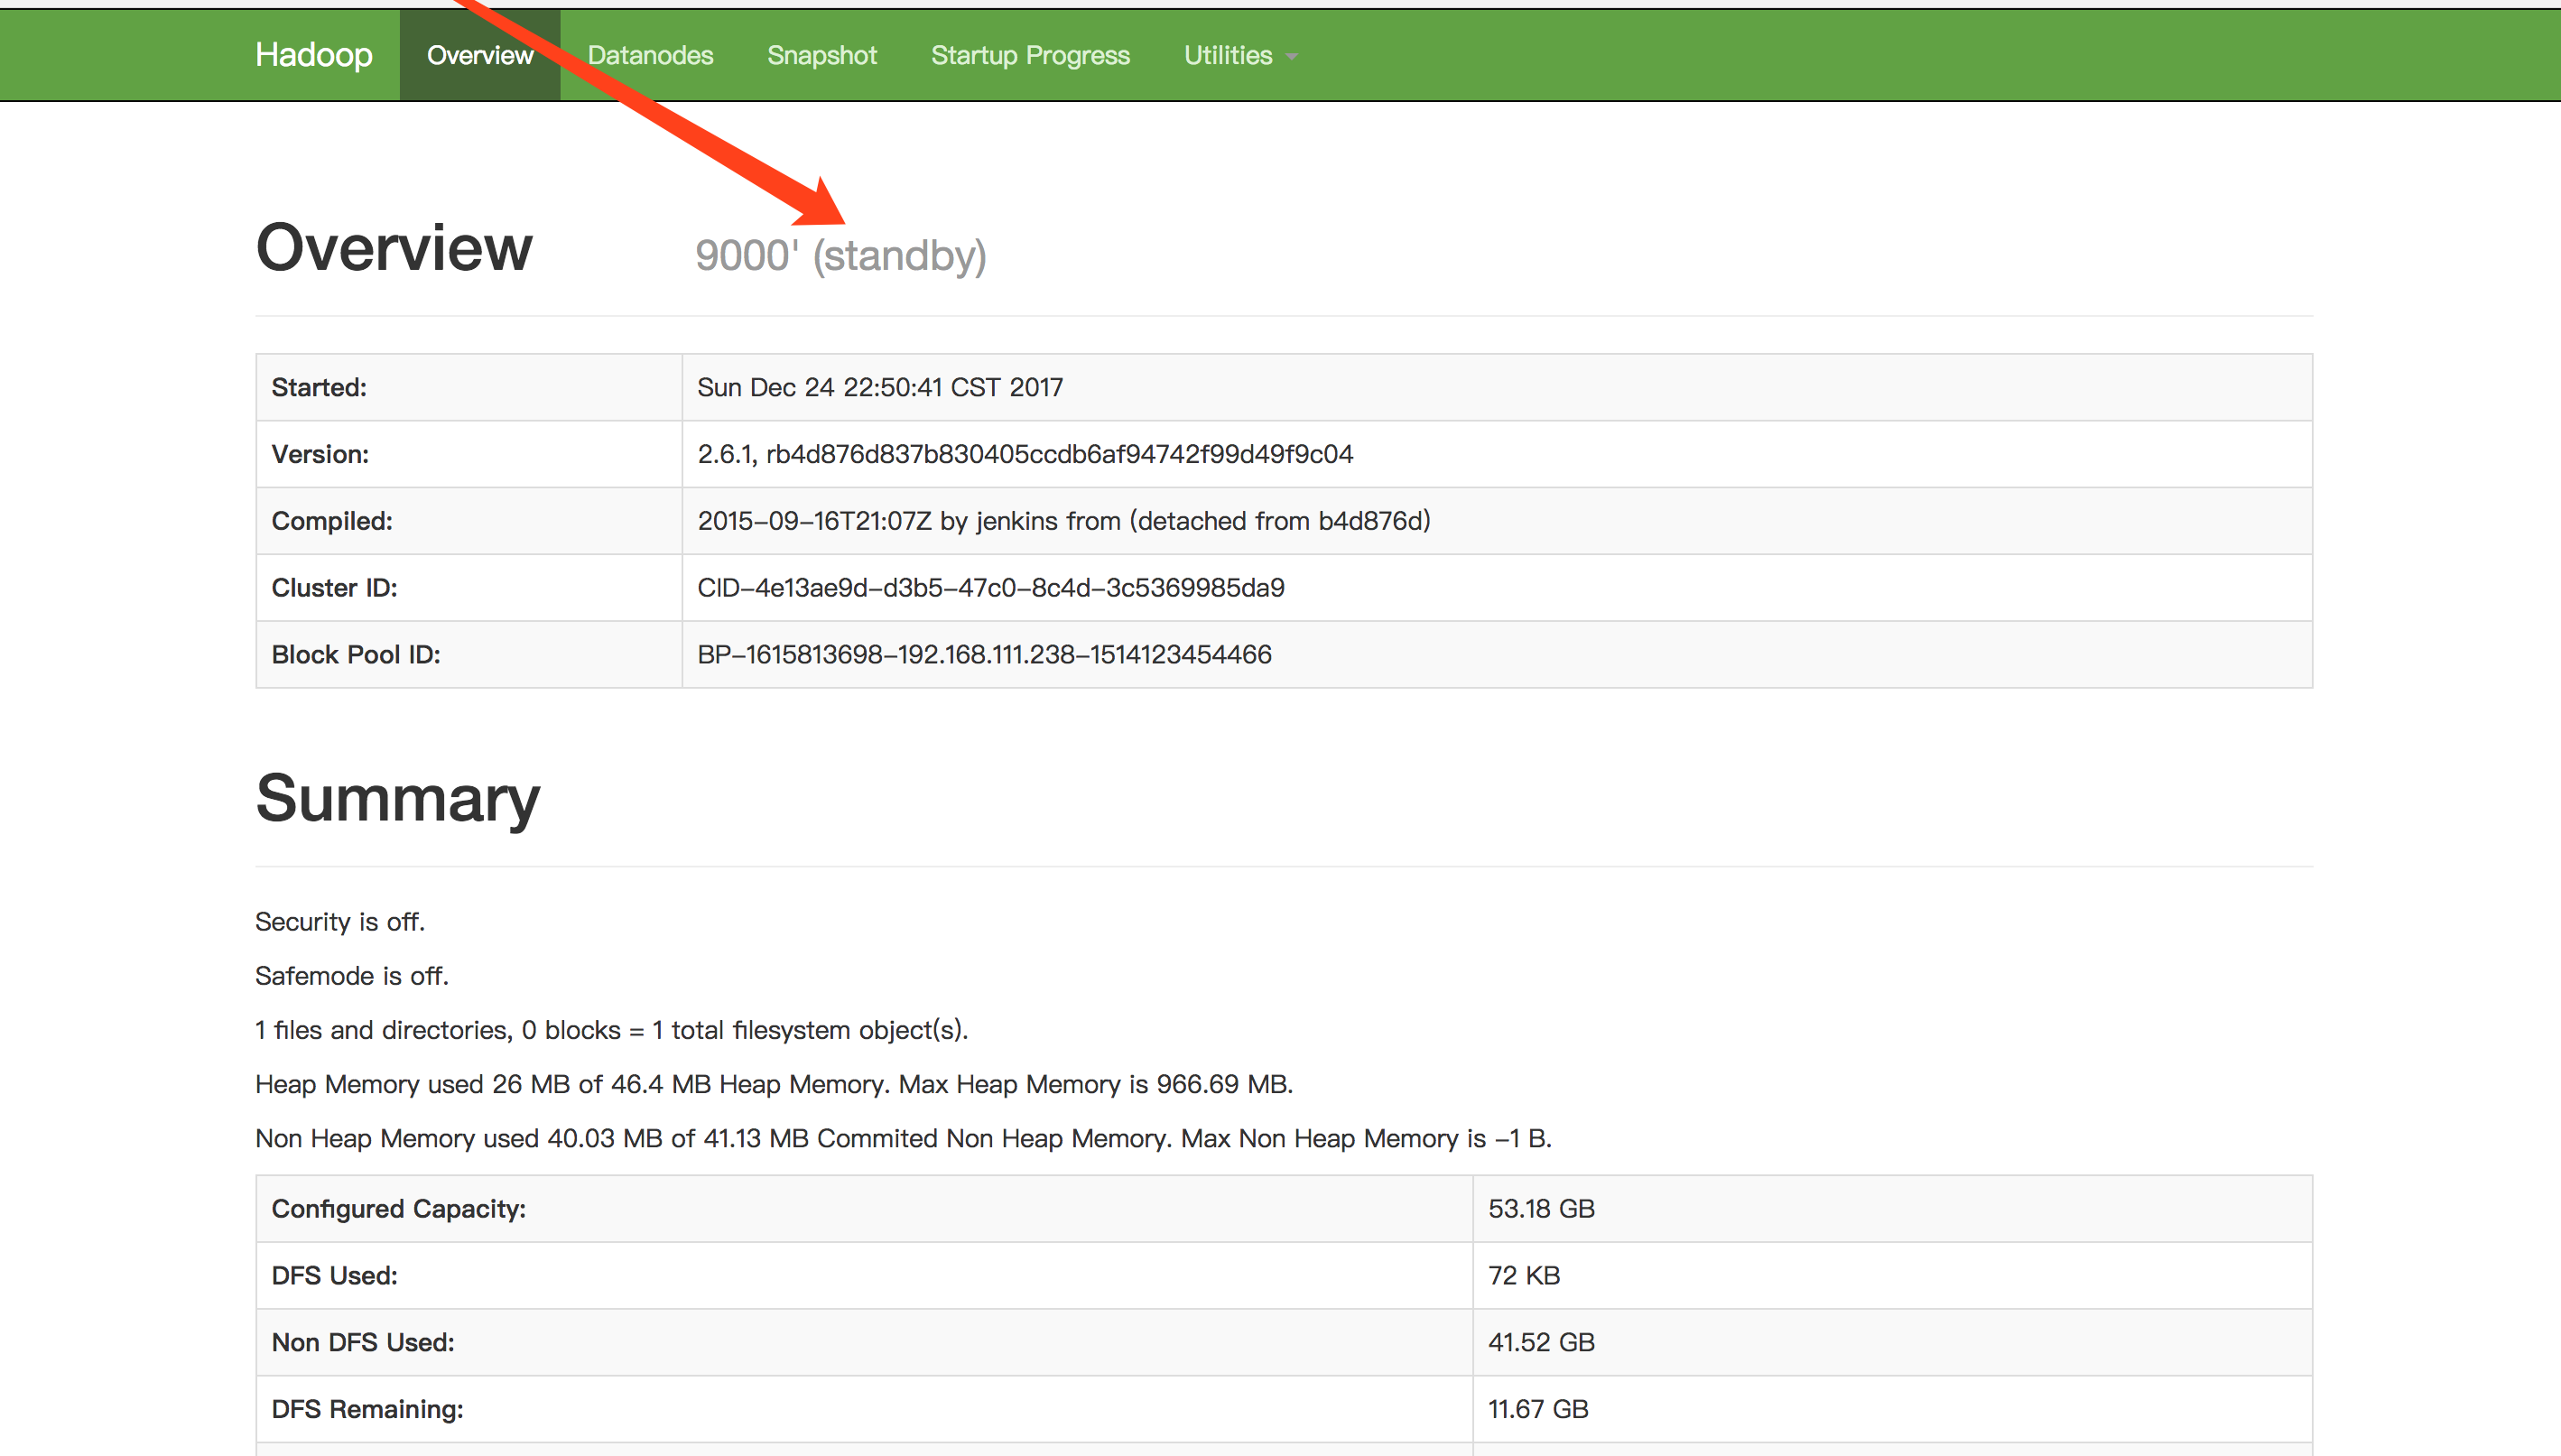The image size is (2561, 1456).
Task: Click the 9000' (standby) status text
Action: pyautogui.click(x=840, y=256)
